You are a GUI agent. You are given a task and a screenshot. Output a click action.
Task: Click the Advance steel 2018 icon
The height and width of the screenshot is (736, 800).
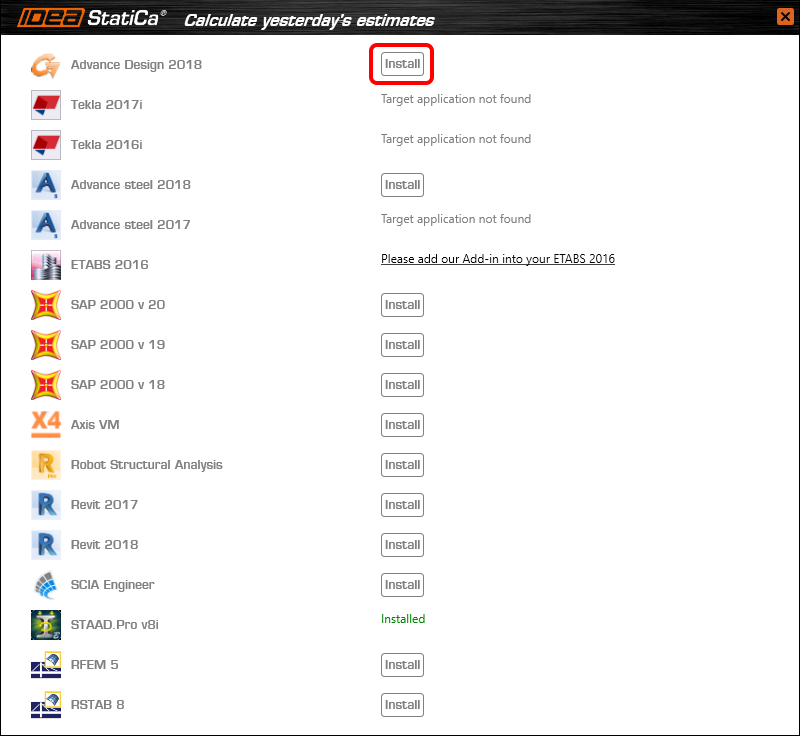[45, 185]
